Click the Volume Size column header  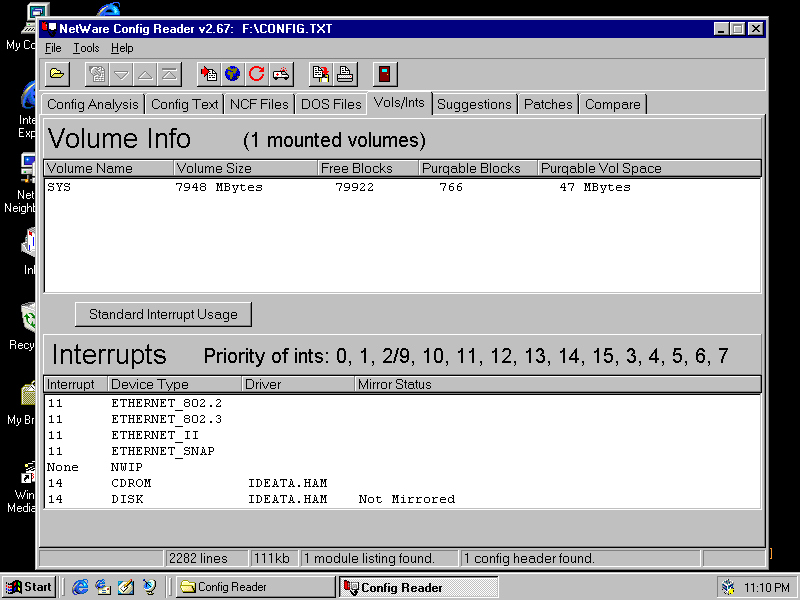click(246, 168)
